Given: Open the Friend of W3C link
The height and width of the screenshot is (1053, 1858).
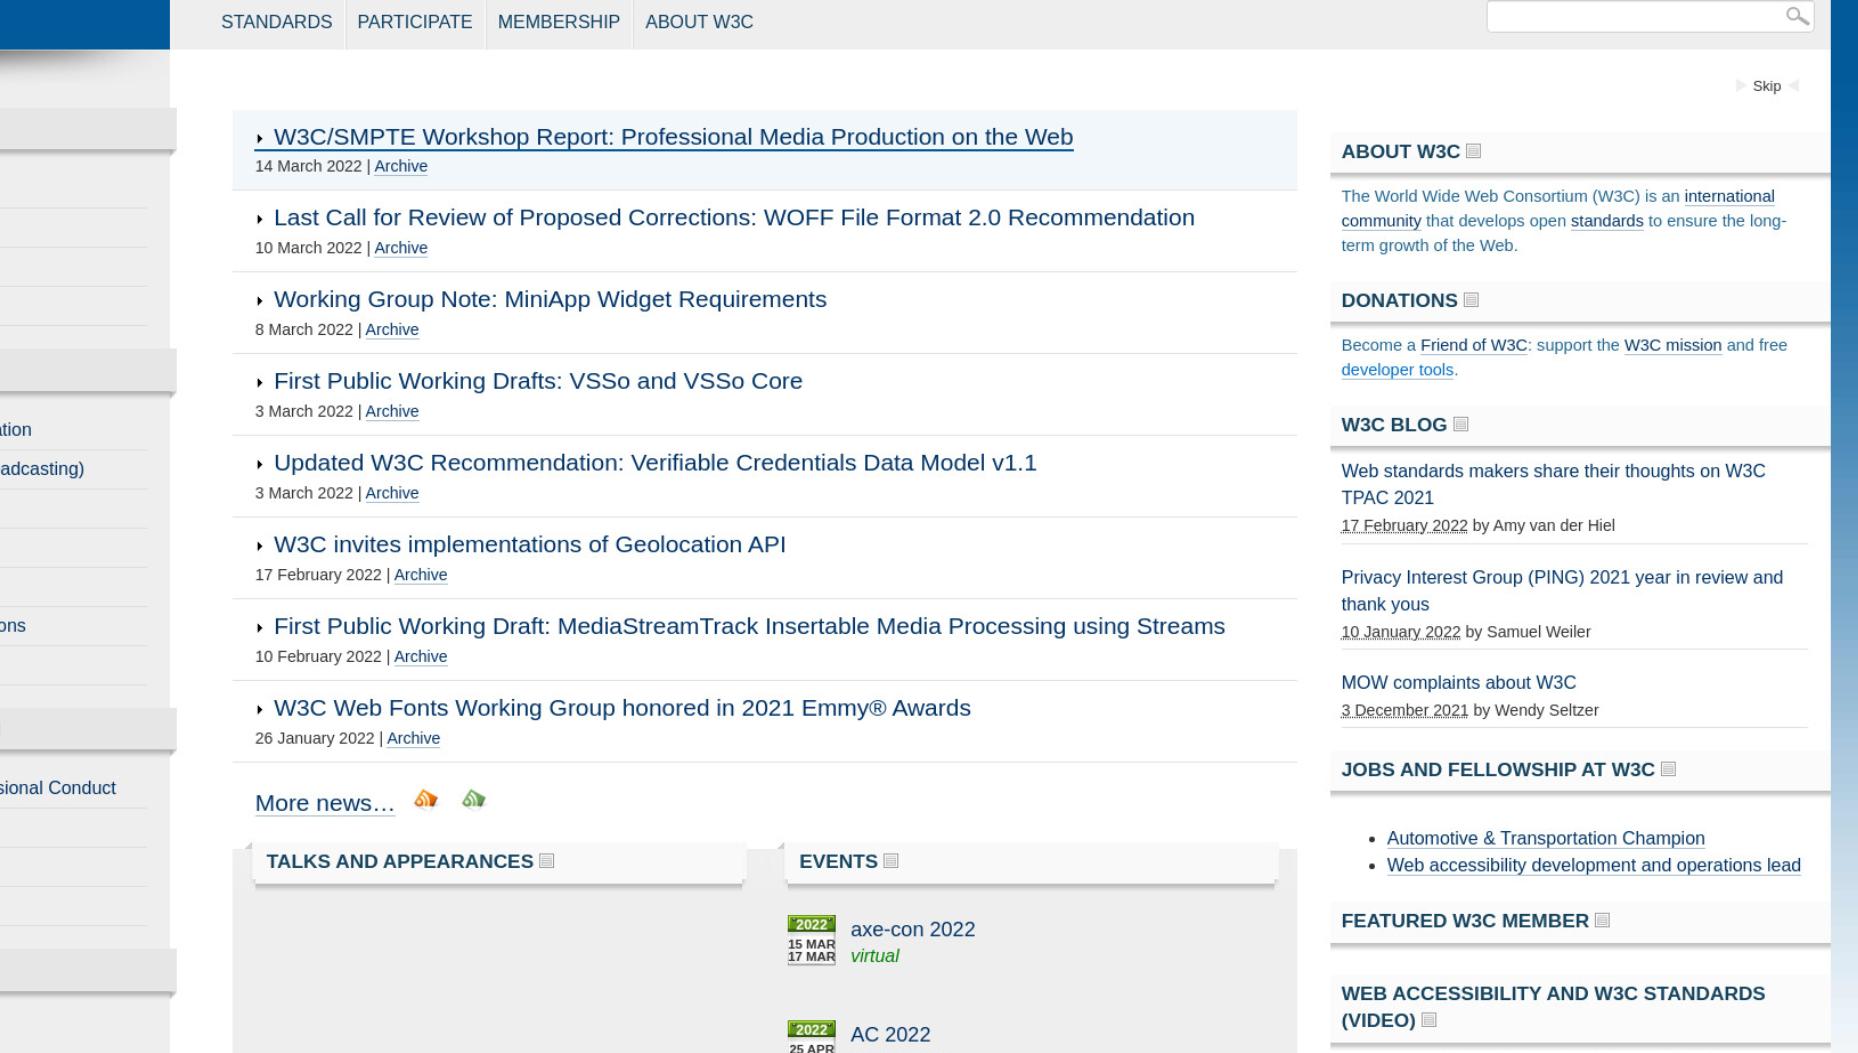Looking at the screenshot, I should point(1473,345).
